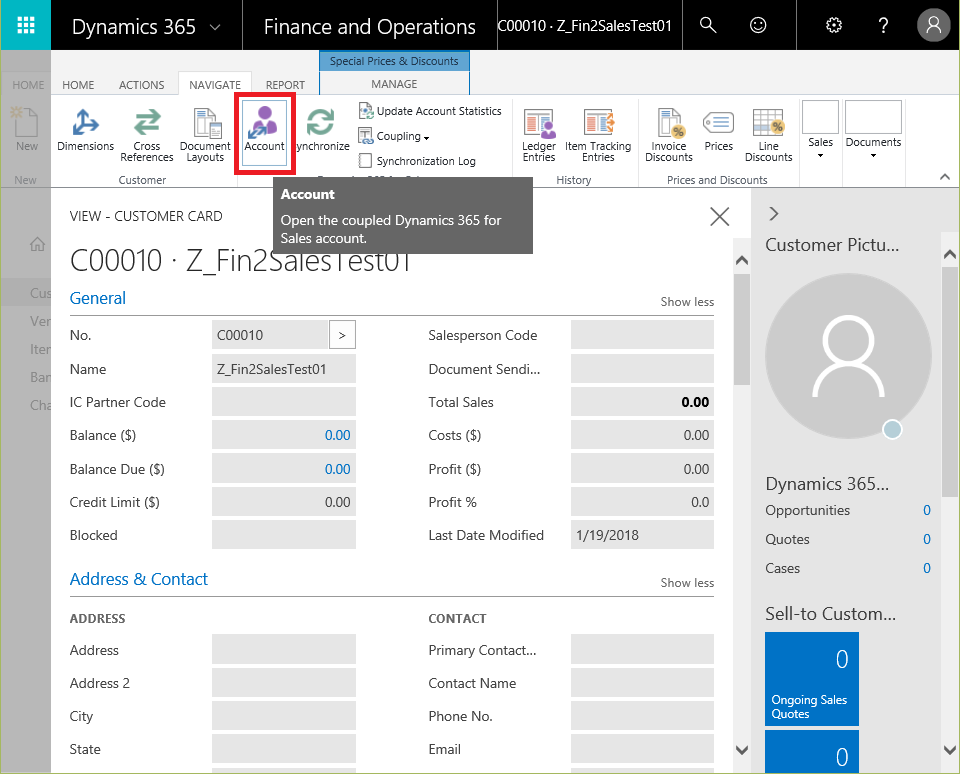Open the Cases count link
Image resolution: width=960 pixels, height=774 pixels.
pos(927,568)
